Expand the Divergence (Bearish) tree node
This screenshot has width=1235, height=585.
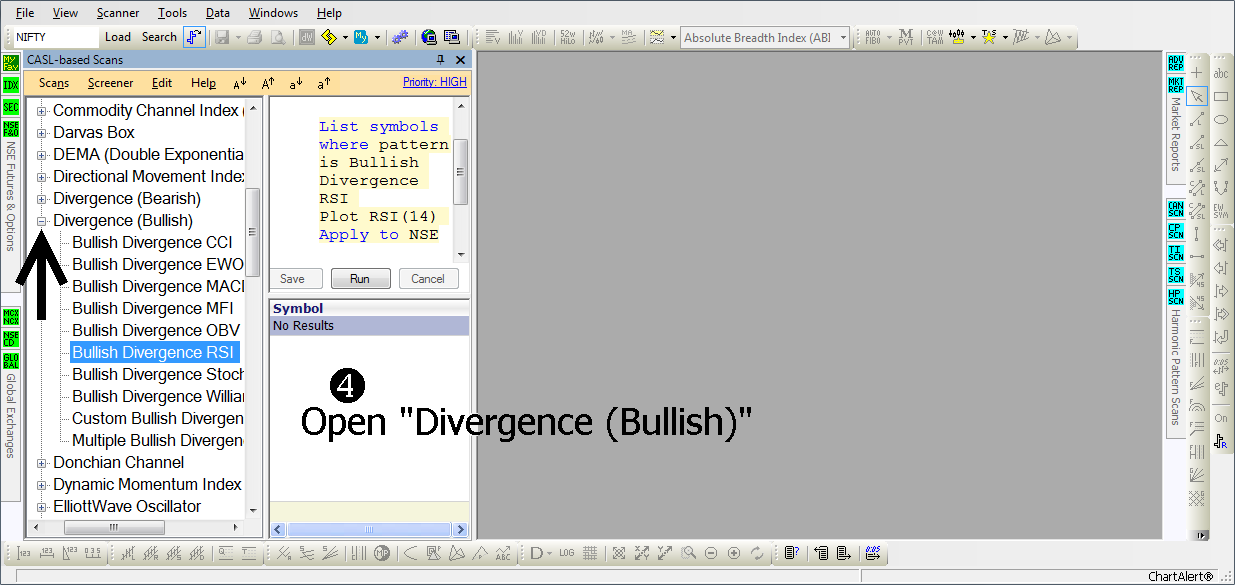click(42, 199)
